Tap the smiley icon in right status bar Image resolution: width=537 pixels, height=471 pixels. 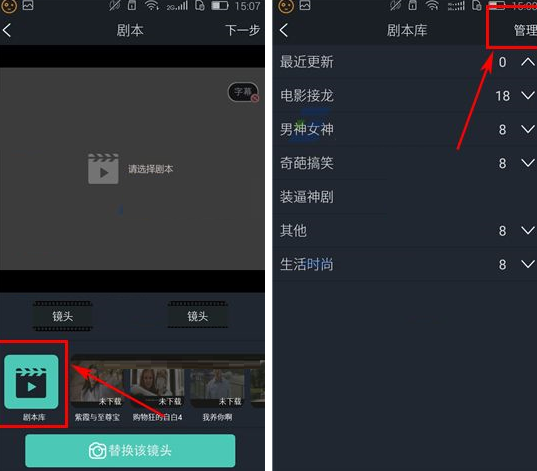[286, 6]
